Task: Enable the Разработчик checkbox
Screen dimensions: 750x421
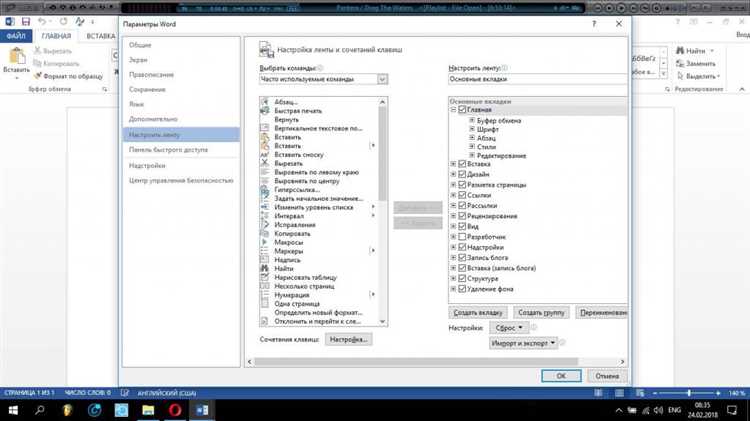Action: (x=462, y=237)
